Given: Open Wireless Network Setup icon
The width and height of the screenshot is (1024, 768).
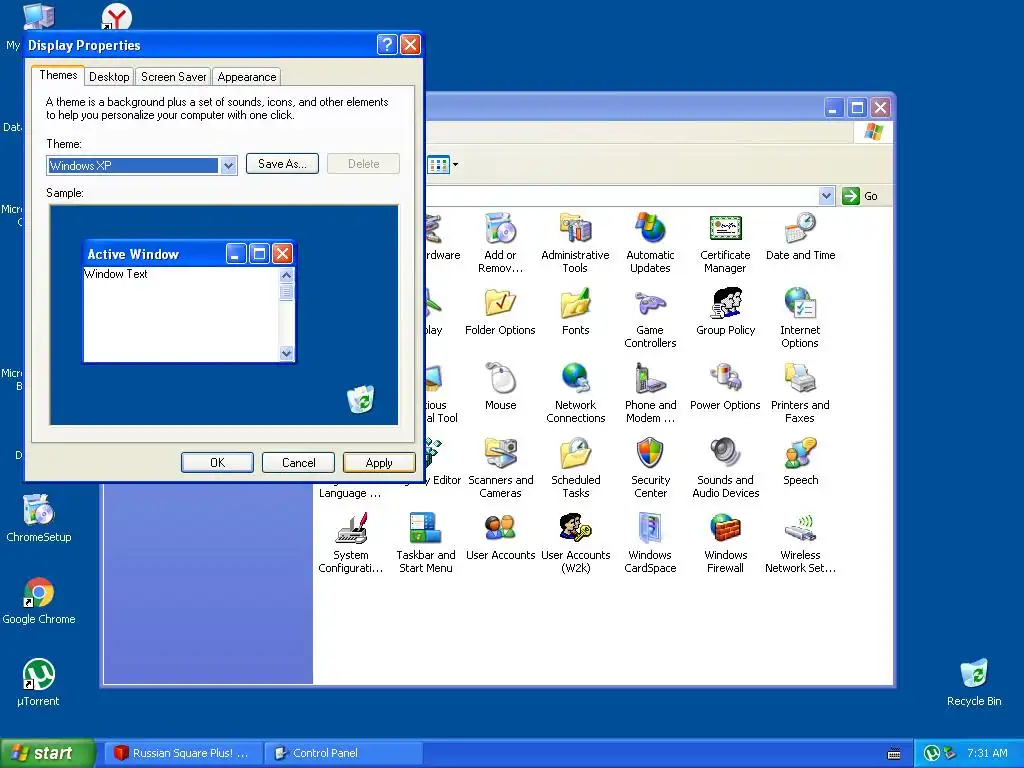Looking at the screenshot, I should pyautogui.click(x=800, y=528).
